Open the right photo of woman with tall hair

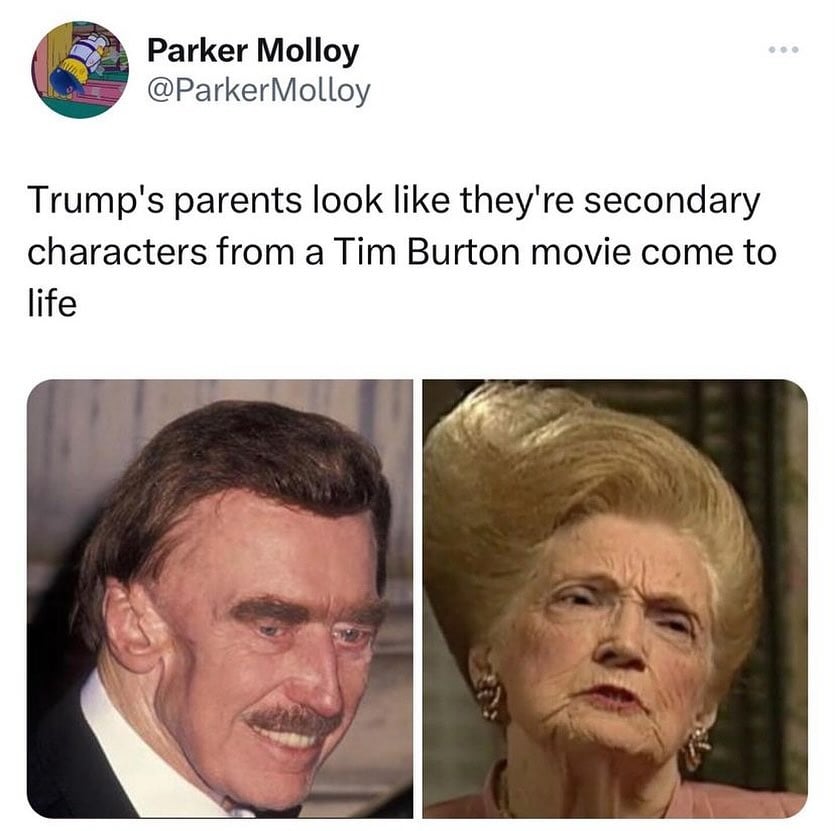[x=615, y=599]
